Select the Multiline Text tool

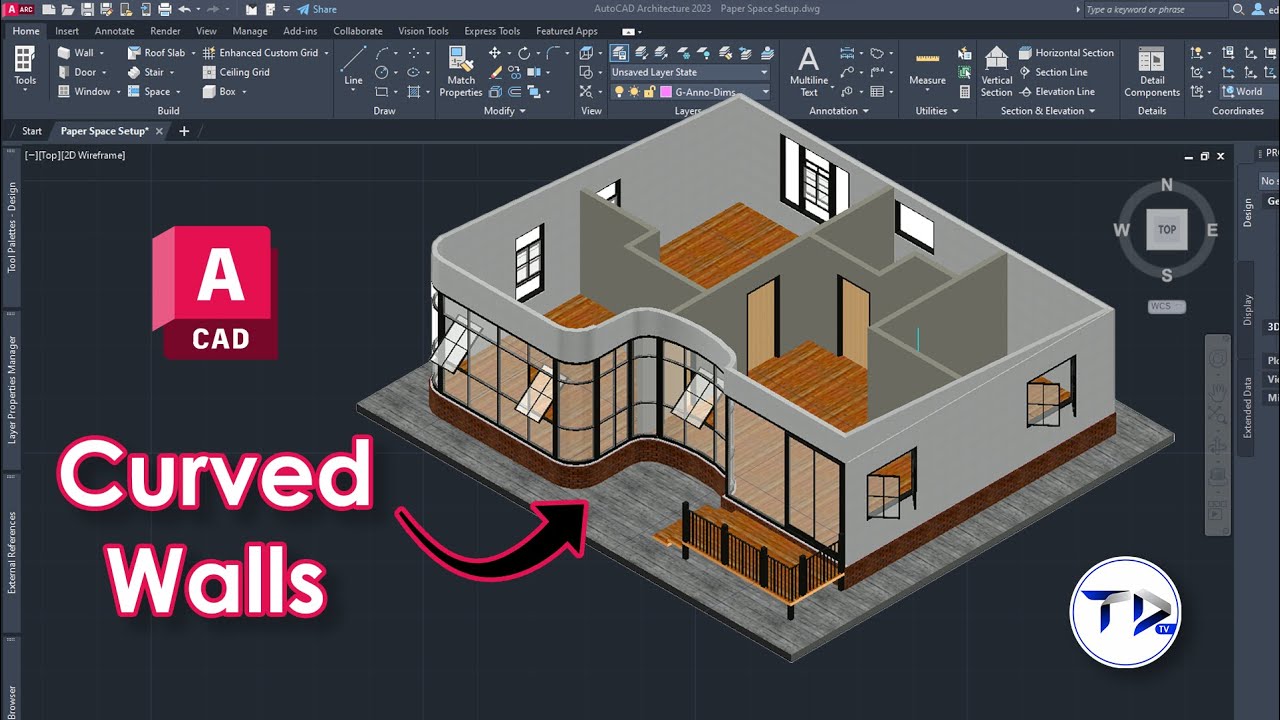tap(808, 71)
